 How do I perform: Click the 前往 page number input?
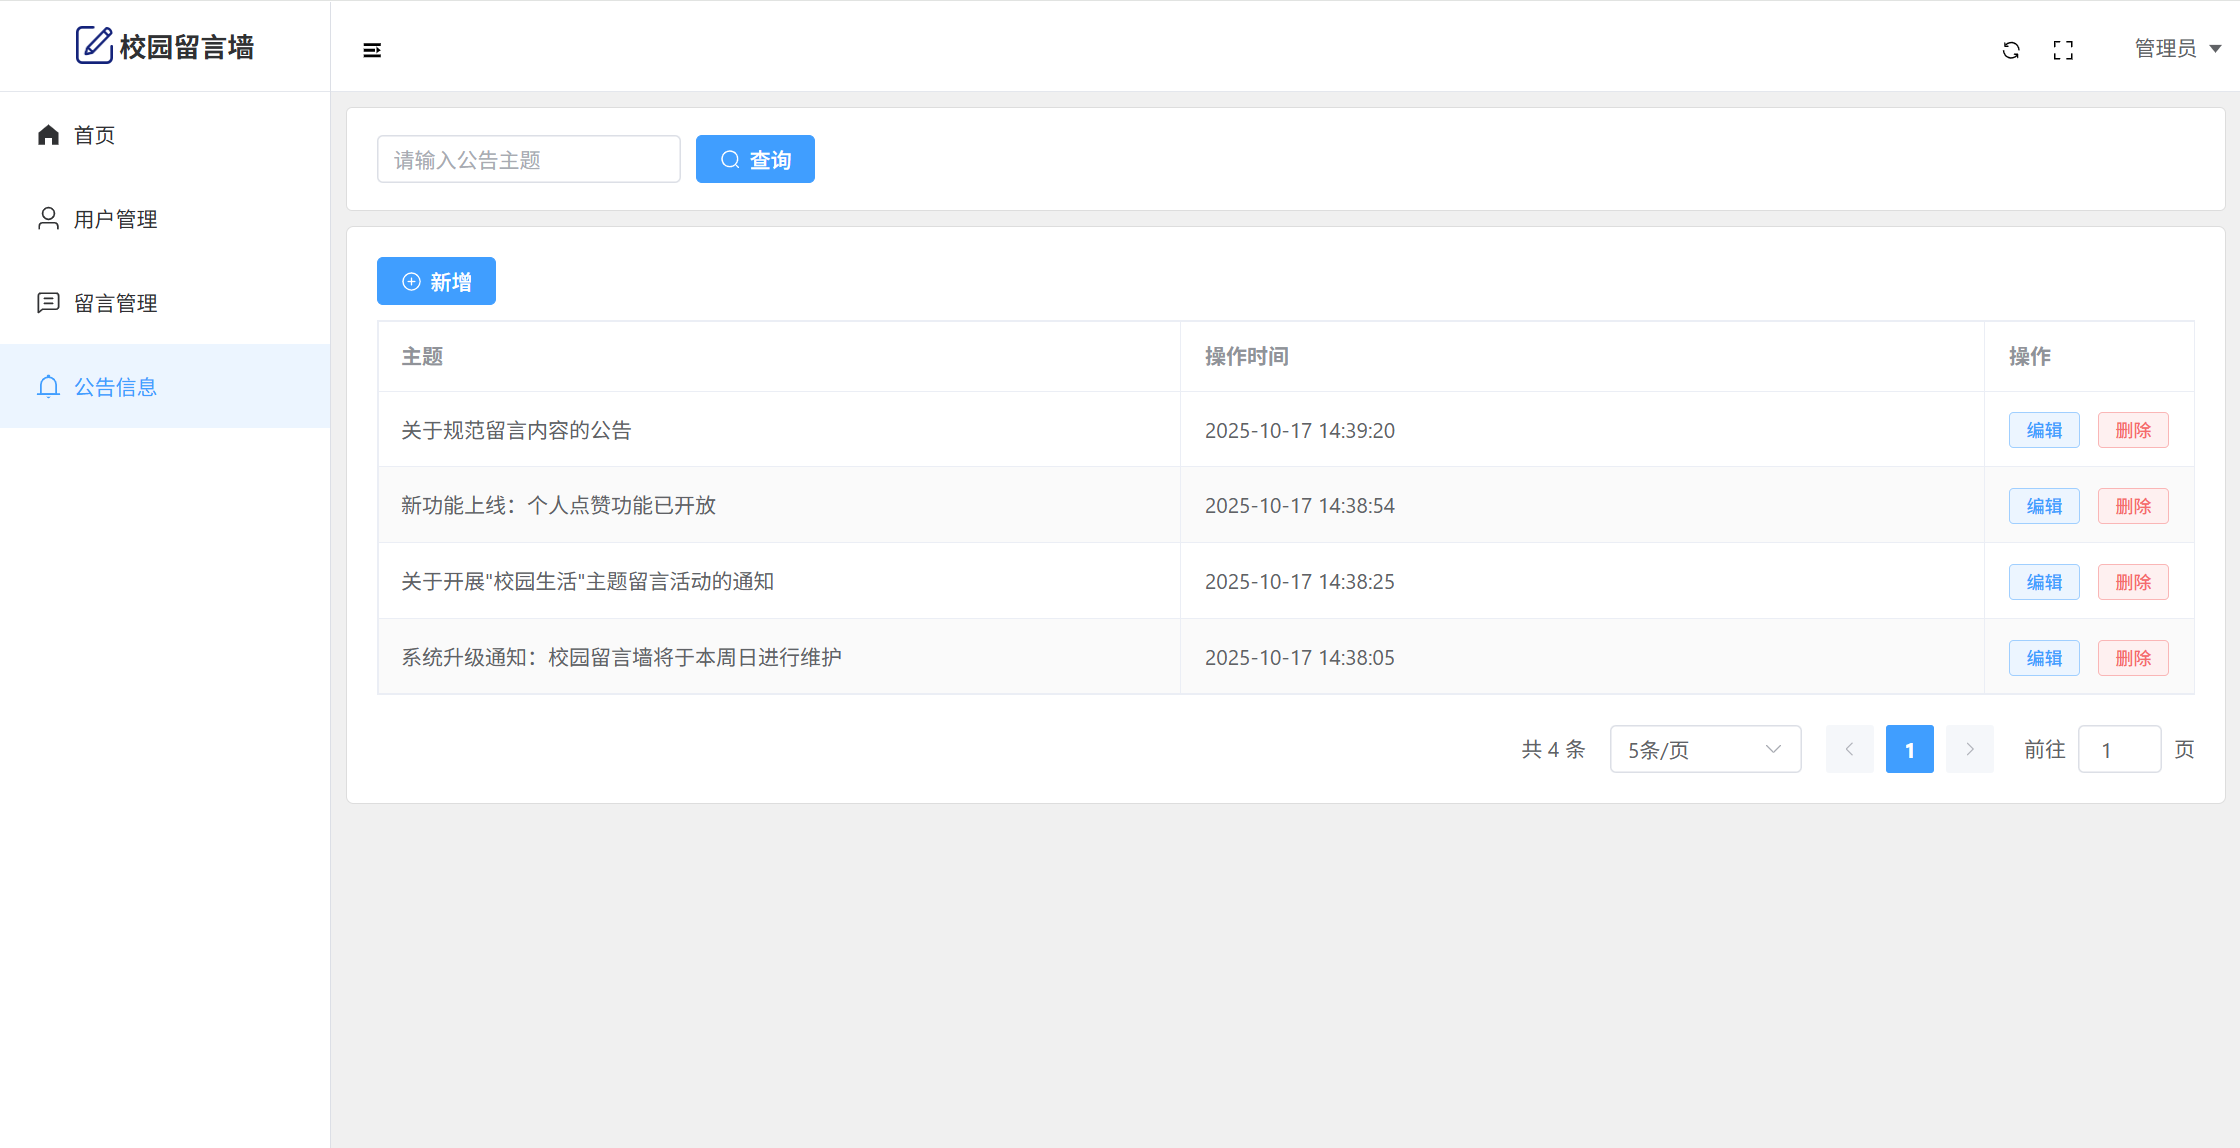pos(2119,749)
